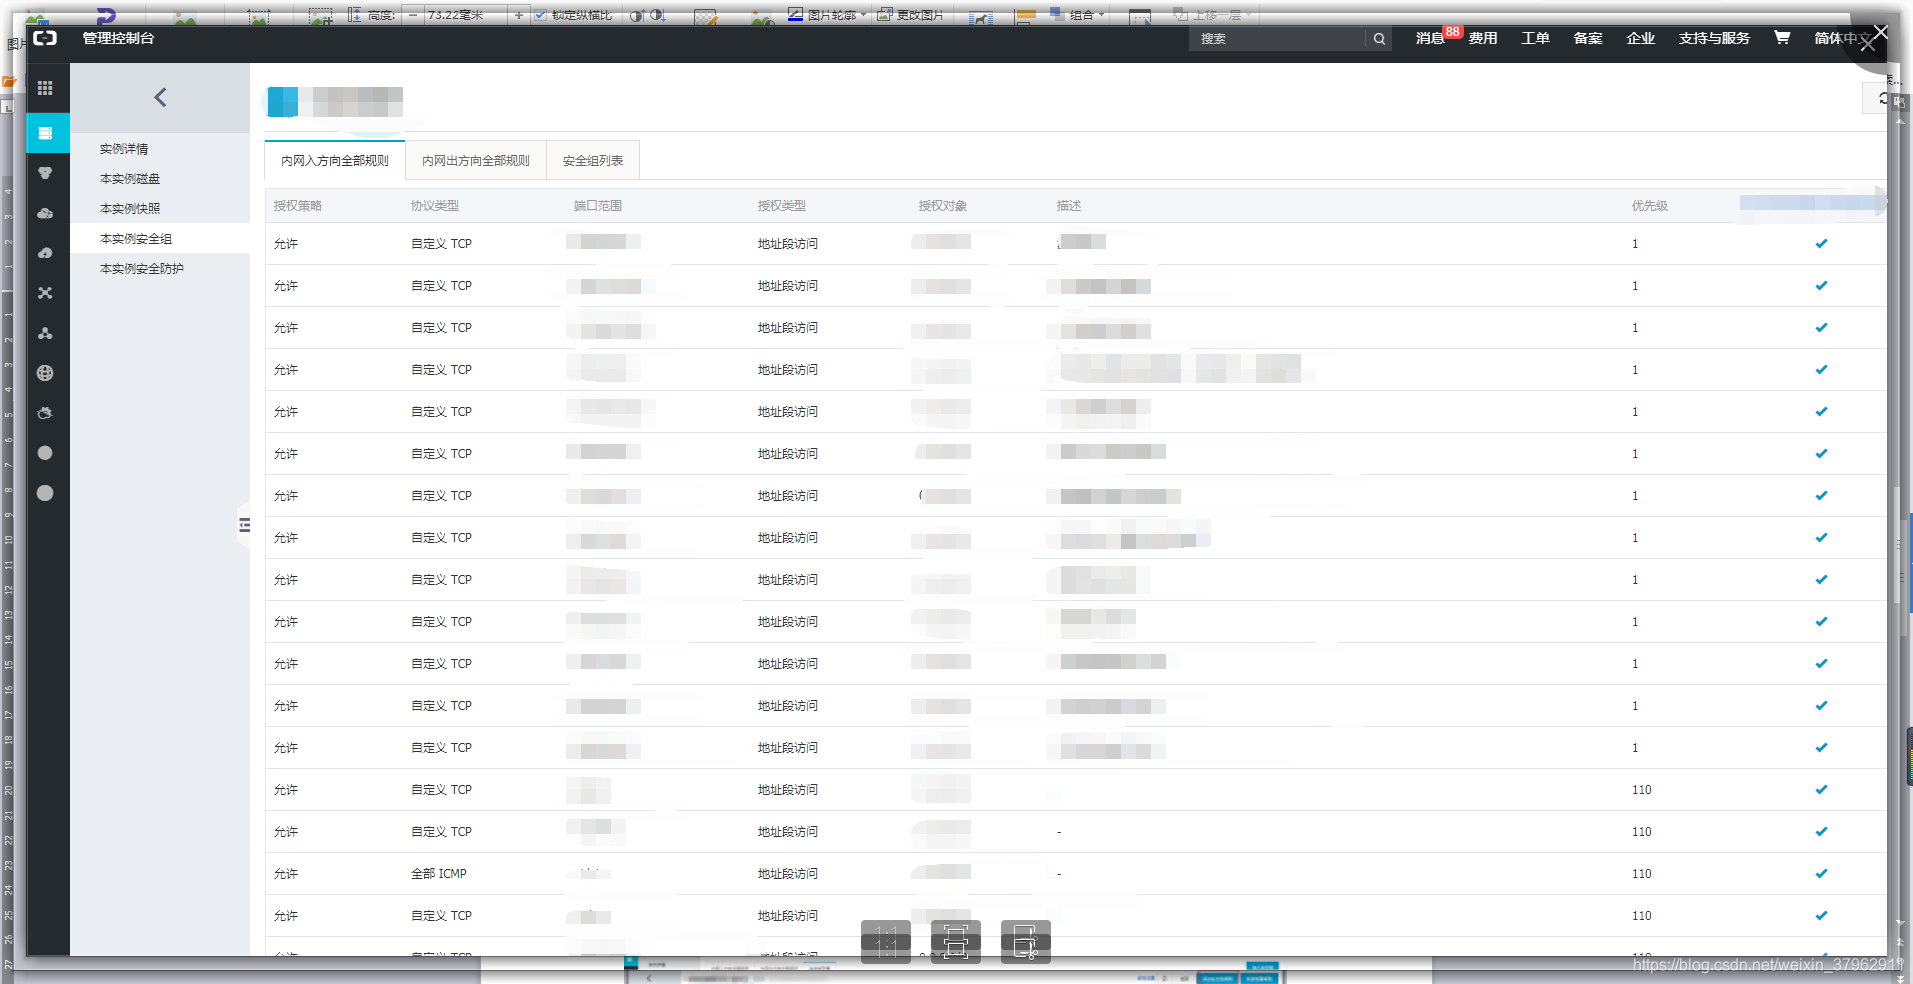Close the image preview with X

[x=1880, y=32]
